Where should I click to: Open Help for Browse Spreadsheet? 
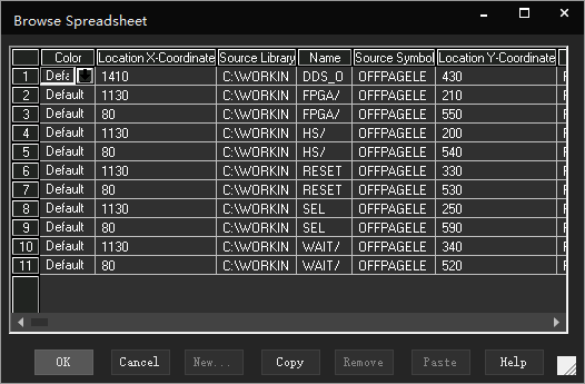[x=514, y=362]
